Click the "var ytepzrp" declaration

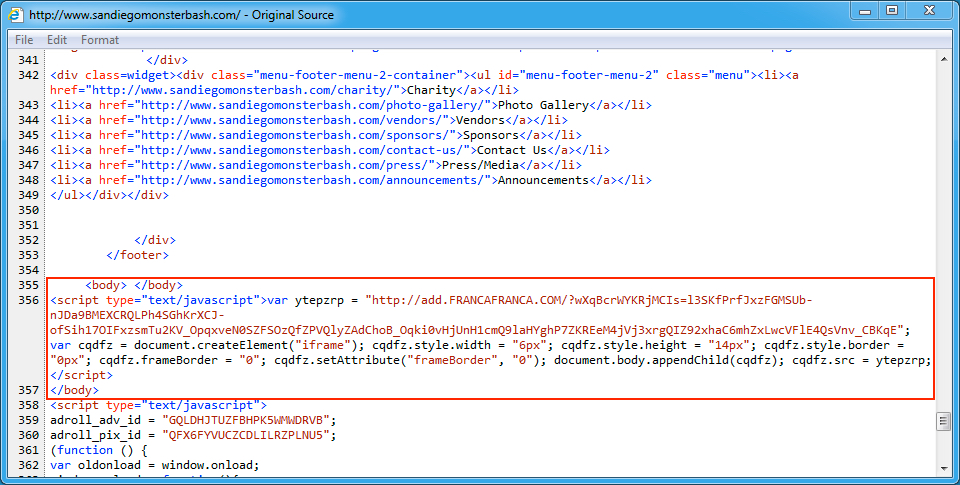[x=309, y=300]
